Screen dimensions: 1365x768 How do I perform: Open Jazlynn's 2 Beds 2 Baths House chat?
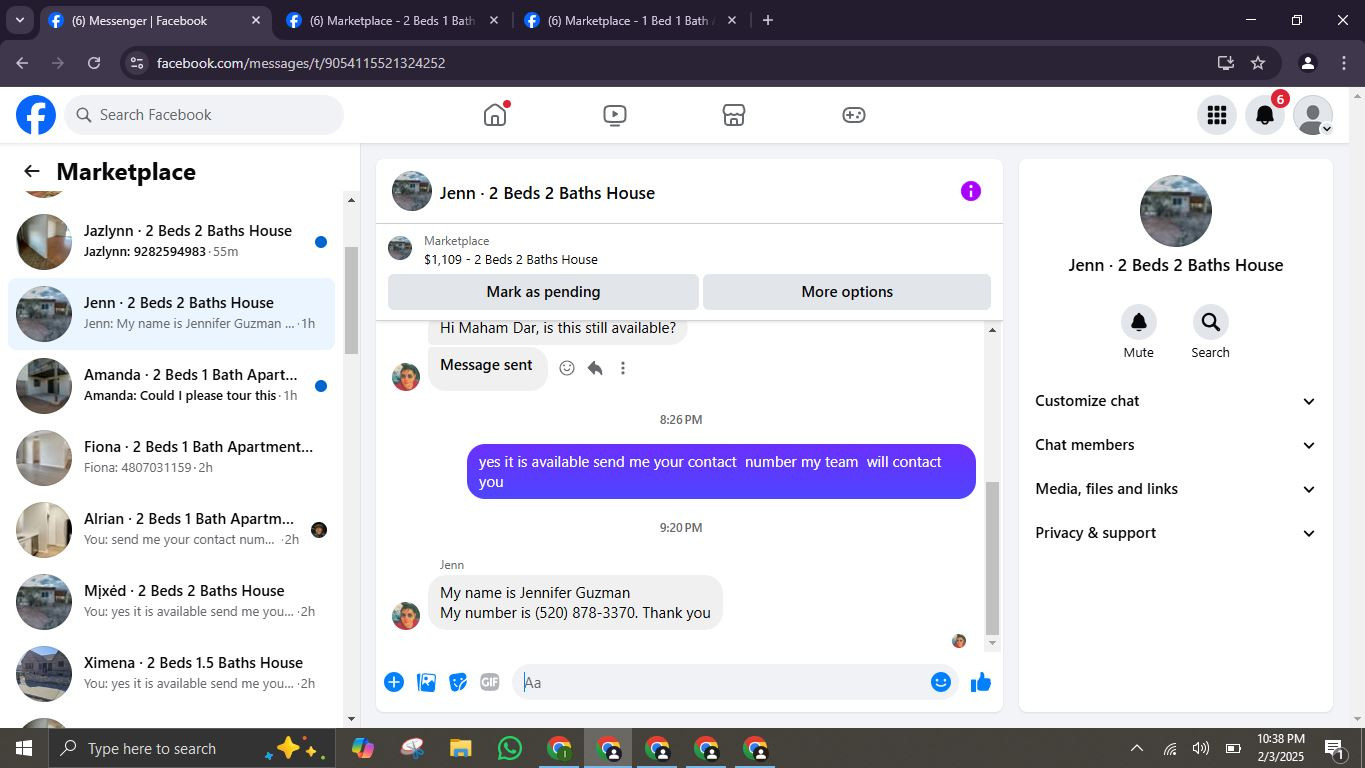coord(171,241)
